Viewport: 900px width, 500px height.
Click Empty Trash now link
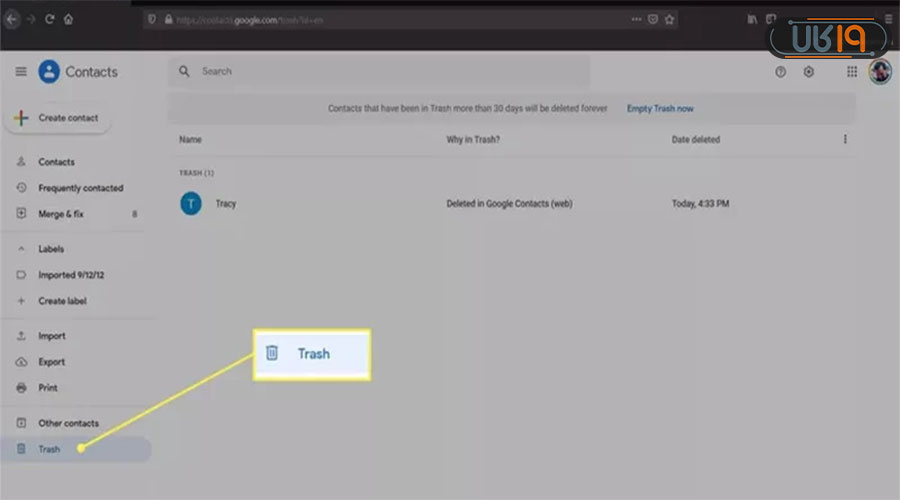click(x=660, y=108)
